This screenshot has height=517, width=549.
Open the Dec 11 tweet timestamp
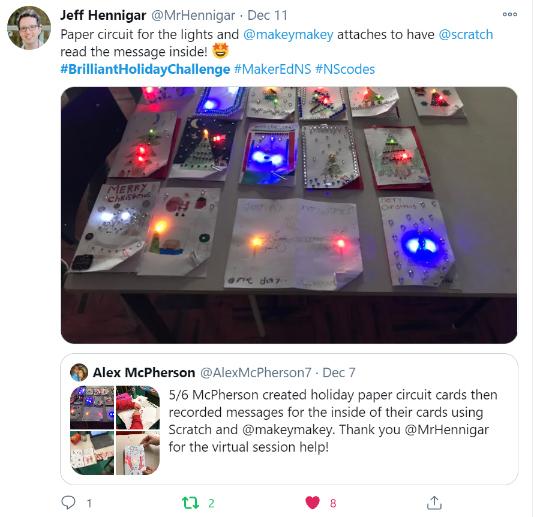point(267,15)
